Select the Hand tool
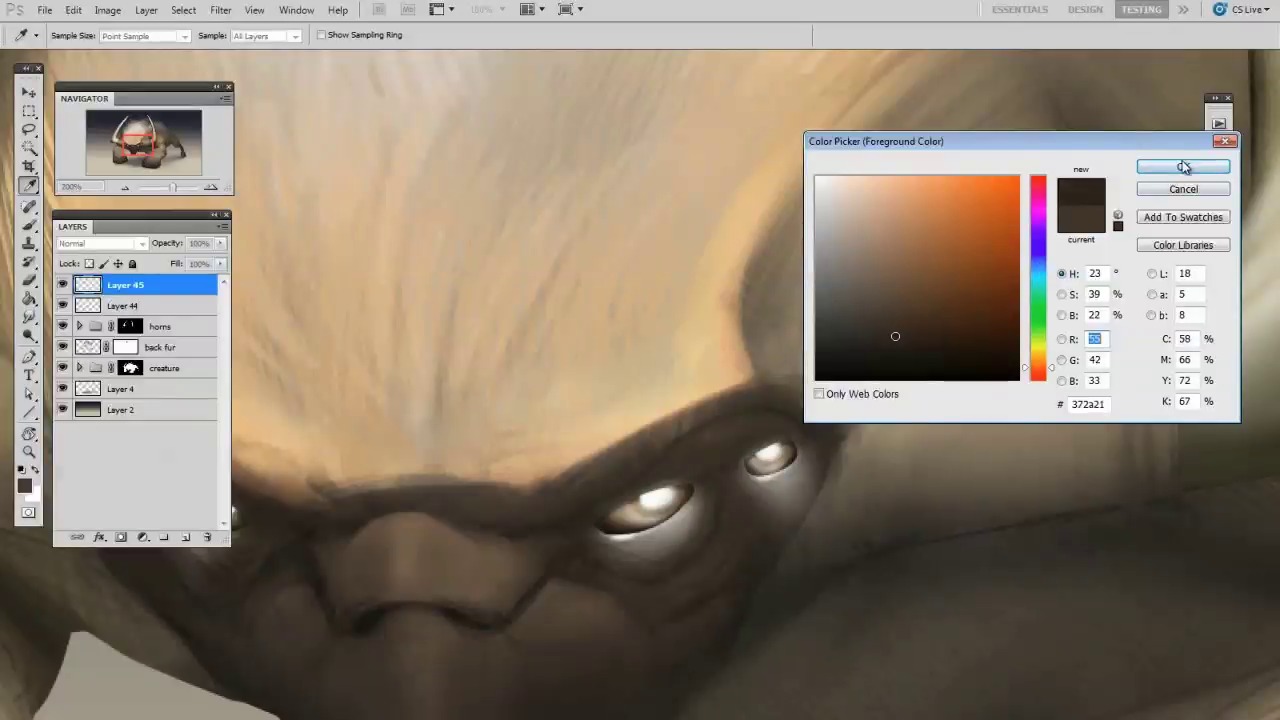Image resolution: width=1280 pixels, height=720 pixels. click(x=29, y=434)
